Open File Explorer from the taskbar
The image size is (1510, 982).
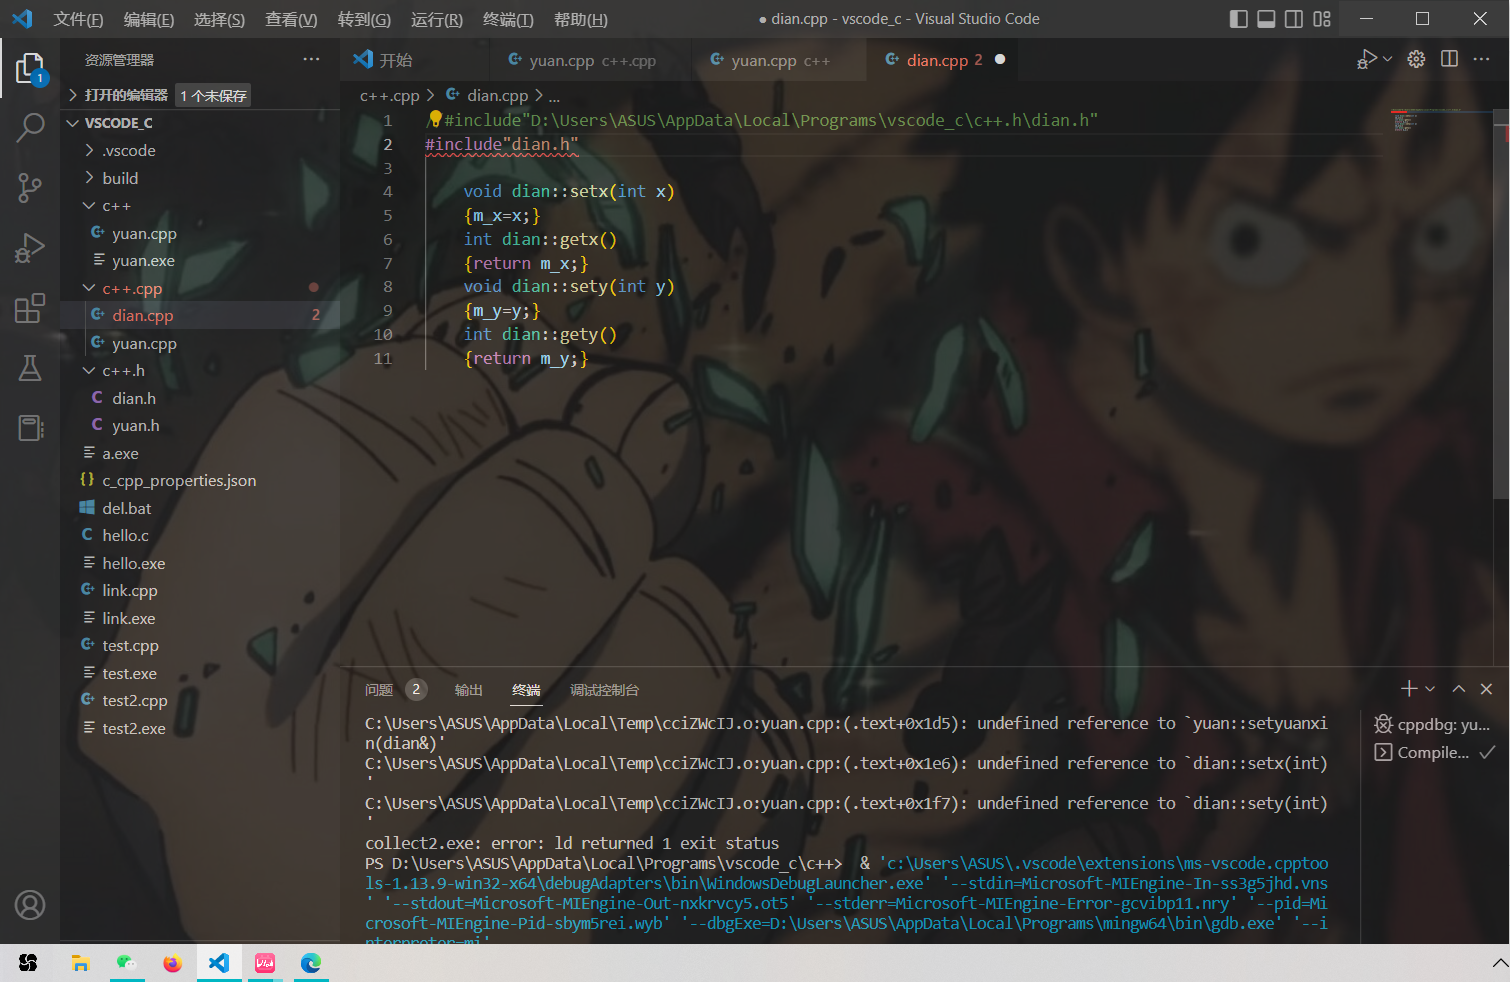click(x=80, y=963)
